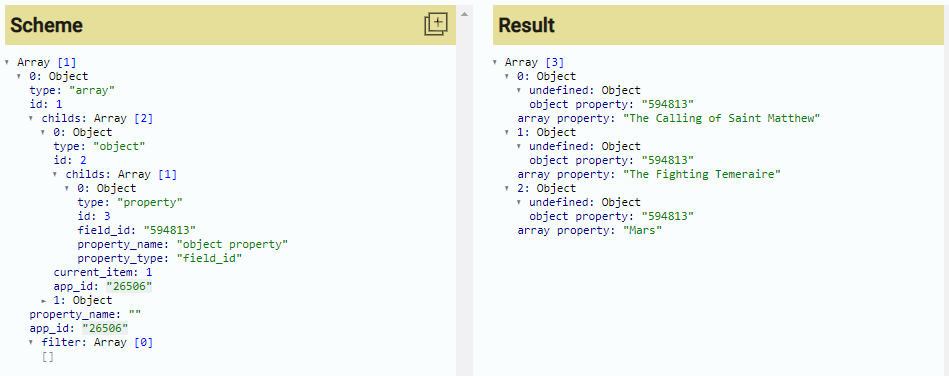Click the property_name "object property" value
Image resolution: width=949 pixels, height=376 pixels.
coord(232,244)
